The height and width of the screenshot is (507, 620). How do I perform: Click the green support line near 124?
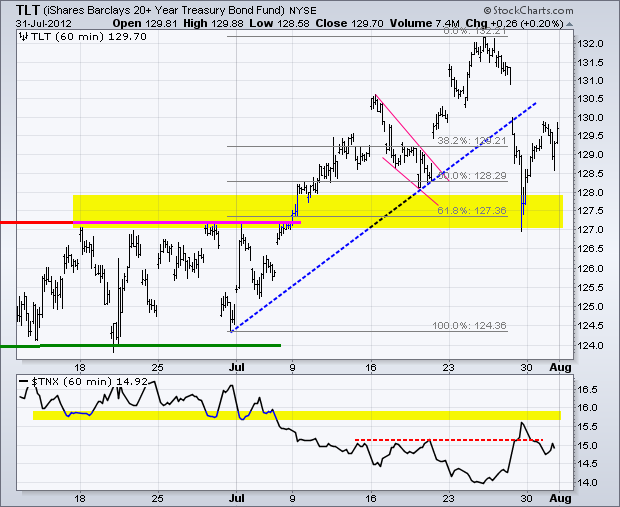tap(140, 346)
